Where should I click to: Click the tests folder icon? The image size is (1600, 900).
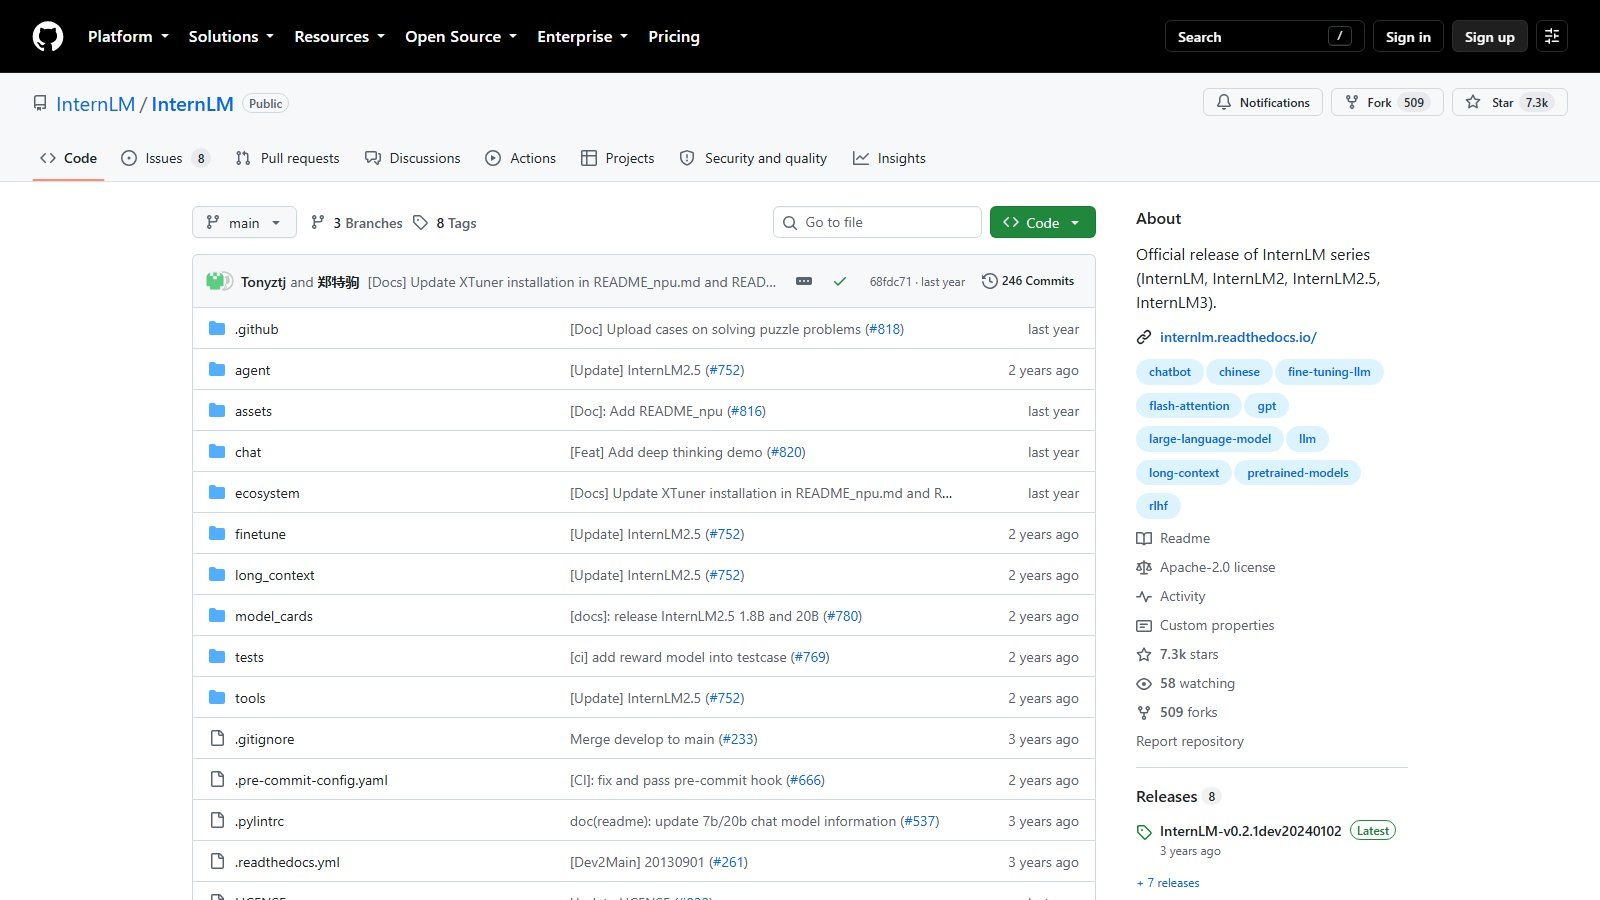(x=217, y=656)
